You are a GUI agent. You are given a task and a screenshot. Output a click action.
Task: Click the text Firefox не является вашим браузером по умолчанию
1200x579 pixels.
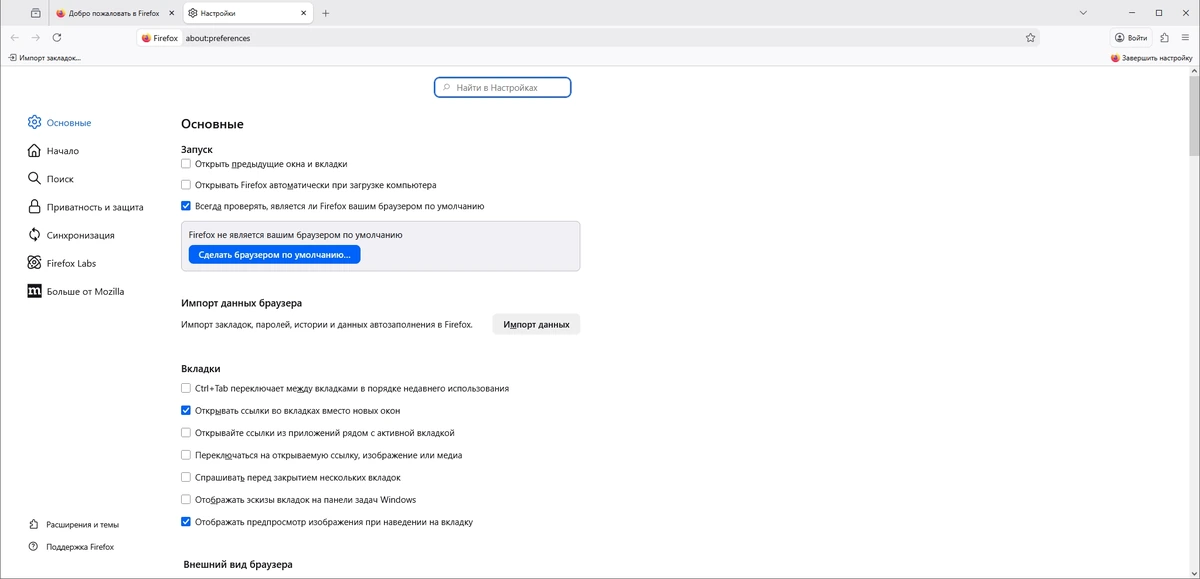point(295,234)
